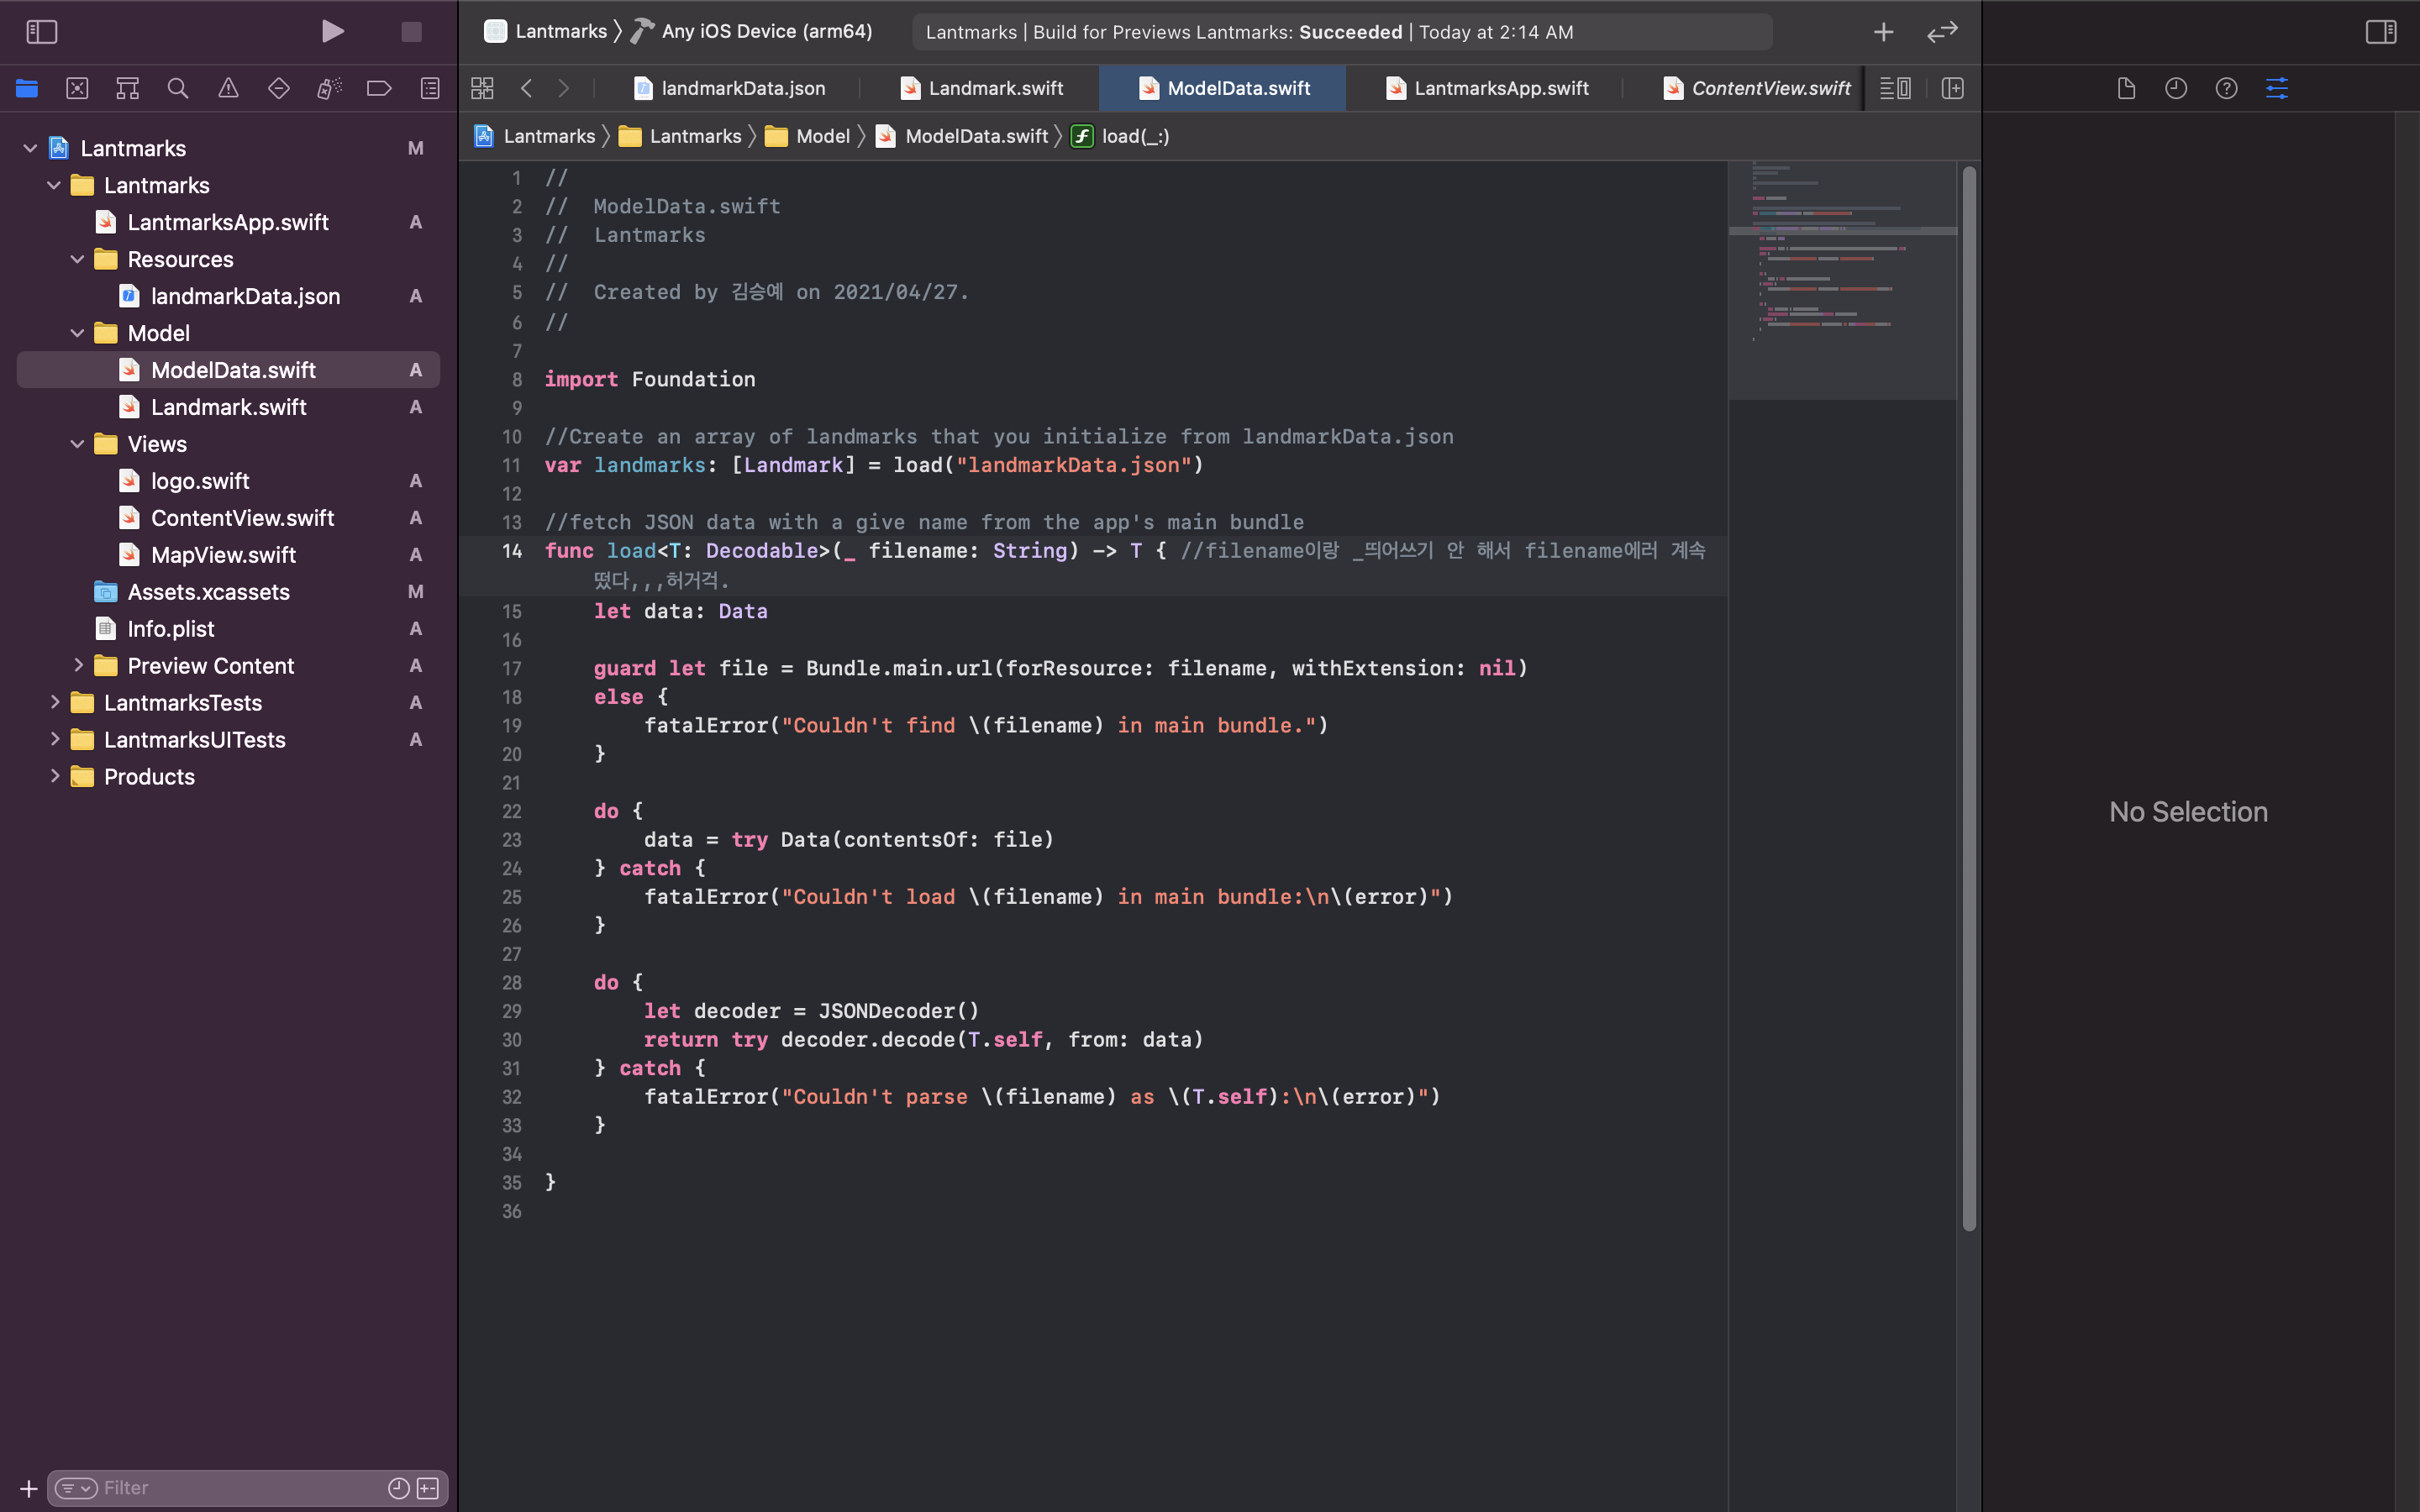
Task: Collapse the Resources folder
Action: [77, 259]
